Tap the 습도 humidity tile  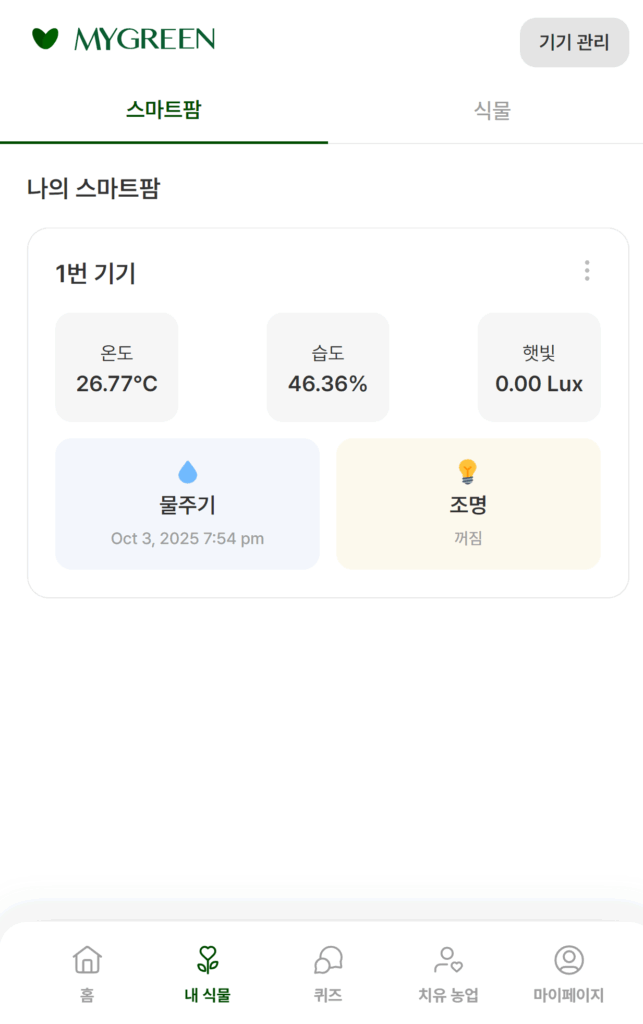point(328,368)
